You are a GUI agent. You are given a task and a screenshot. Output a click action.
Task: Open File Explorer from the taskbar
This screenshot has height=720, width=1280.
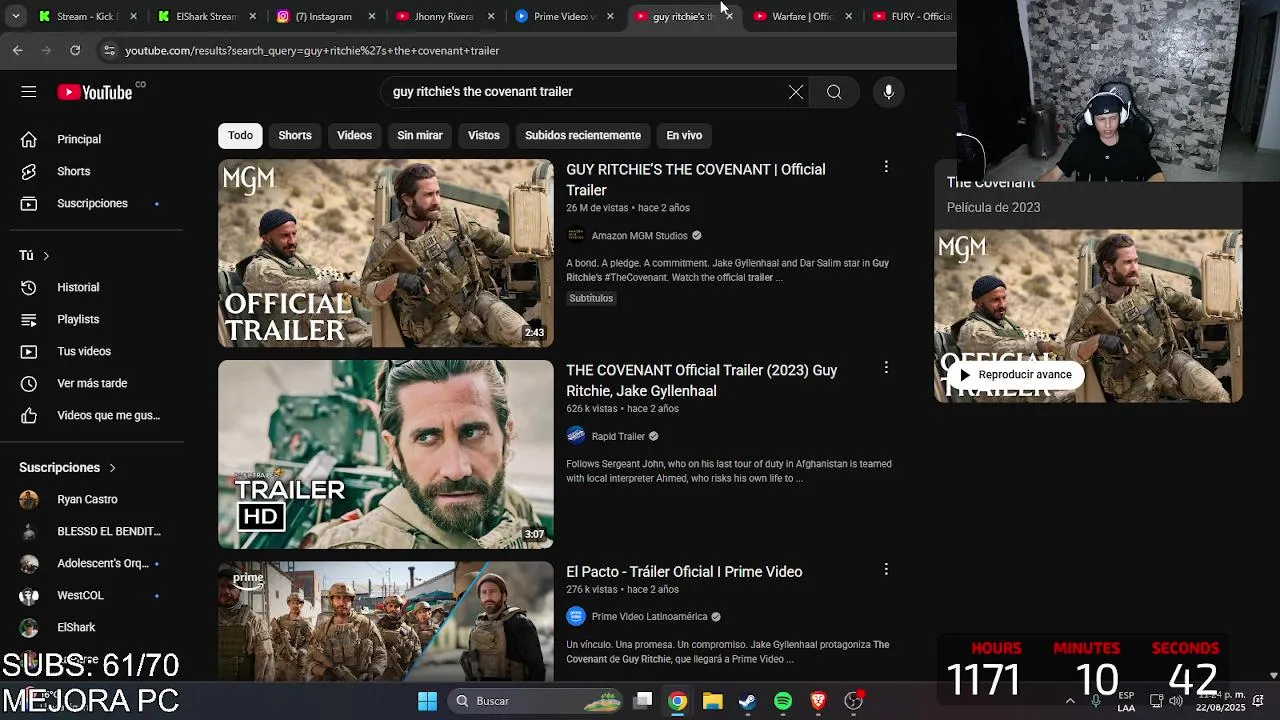coord(712,701)
